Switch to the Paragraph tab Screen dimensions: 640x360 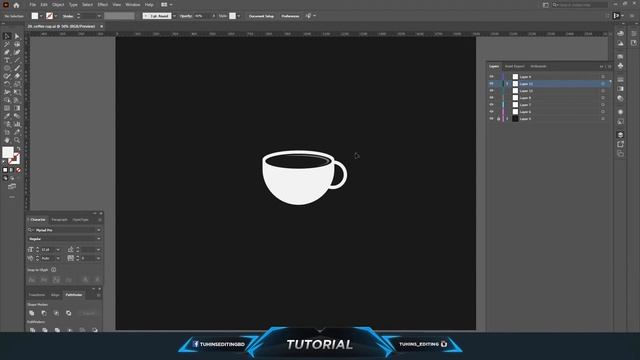(60, 220)
